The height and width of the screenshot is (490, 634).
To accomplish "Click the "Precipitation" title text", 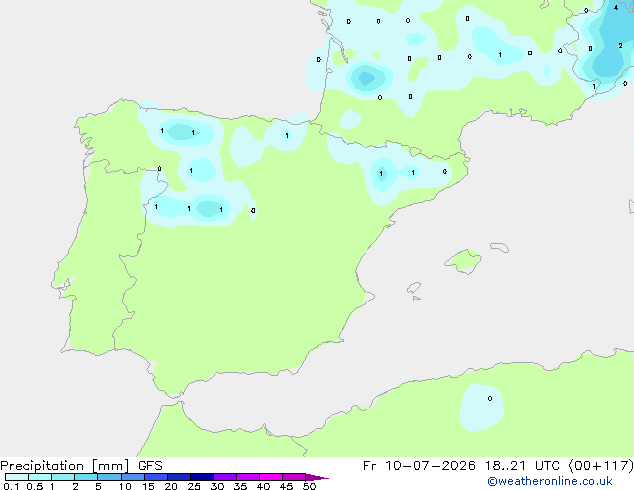I will click(x=42, y=466).
